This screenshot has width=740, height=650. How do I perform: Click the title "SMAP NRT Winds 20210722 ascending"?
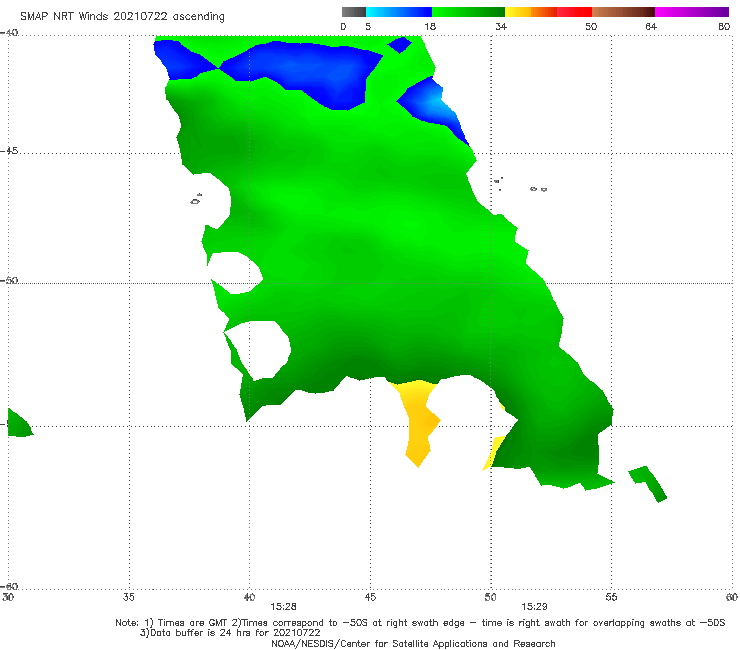pos(122,16)
